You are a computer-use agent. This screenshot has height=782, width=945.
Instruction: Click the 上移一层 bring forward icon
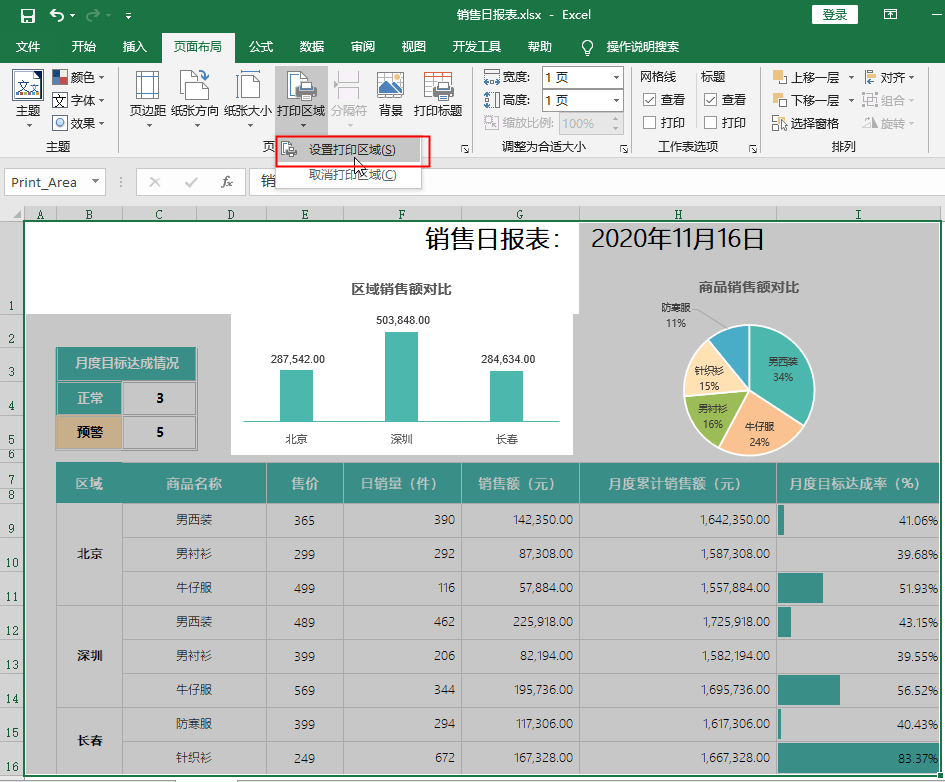779,77
